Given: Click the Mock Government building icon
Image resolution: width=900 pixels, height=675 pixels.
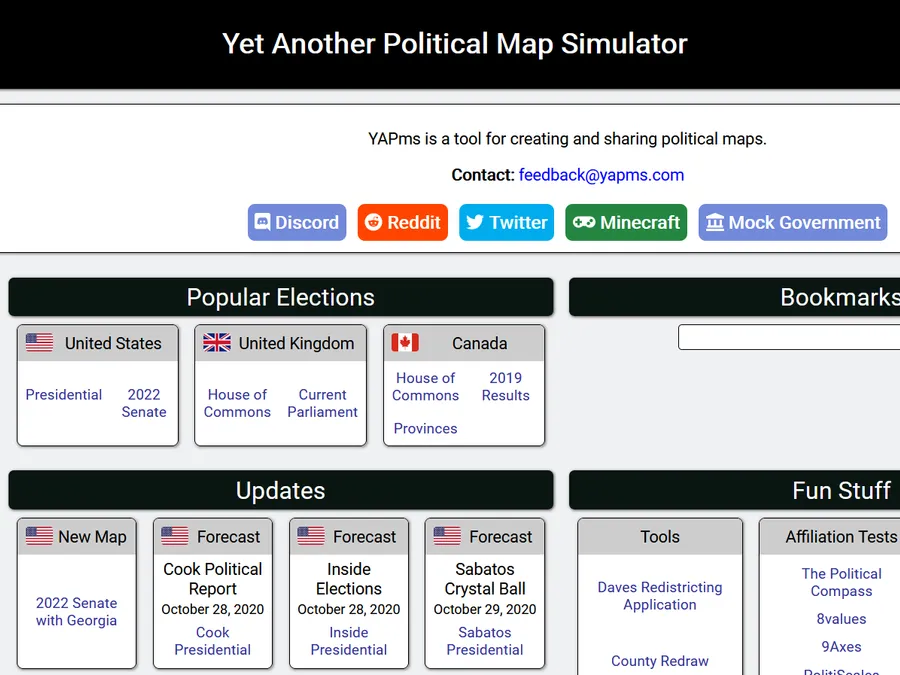Looking at the screenshot, I should point(715,222).
